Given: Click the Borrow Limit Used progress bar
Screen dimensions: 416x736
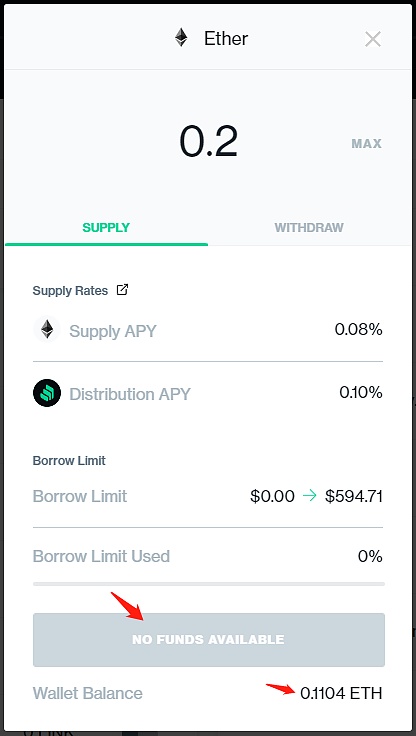Looking at the screenshot, I should (208, 583).
